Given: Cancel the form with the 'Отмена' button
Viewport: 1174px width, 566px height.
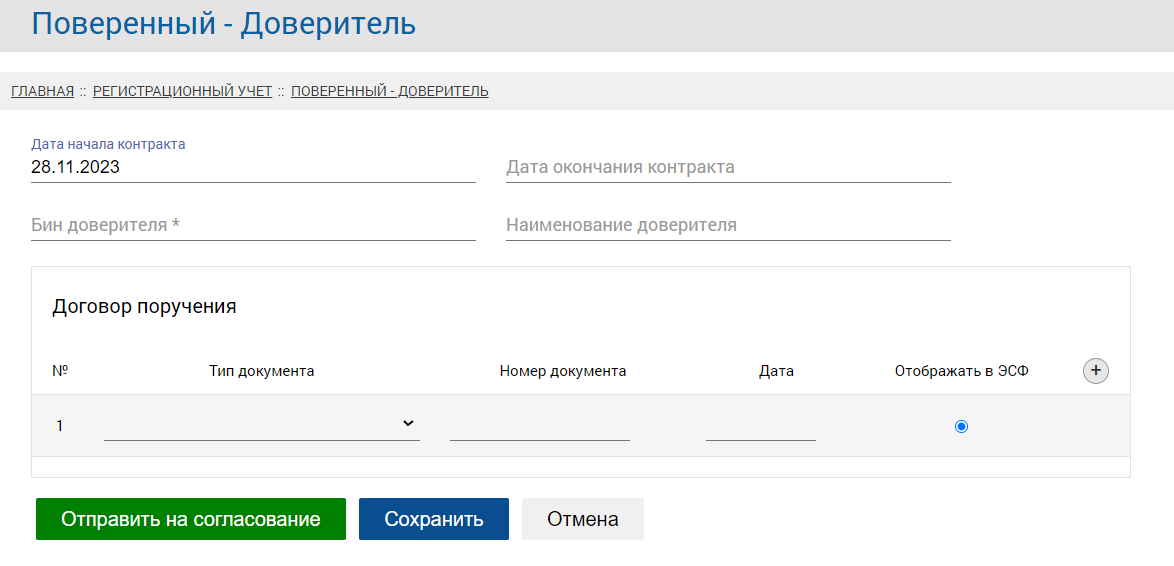Looking at the screenshot, I should (582, 519).
